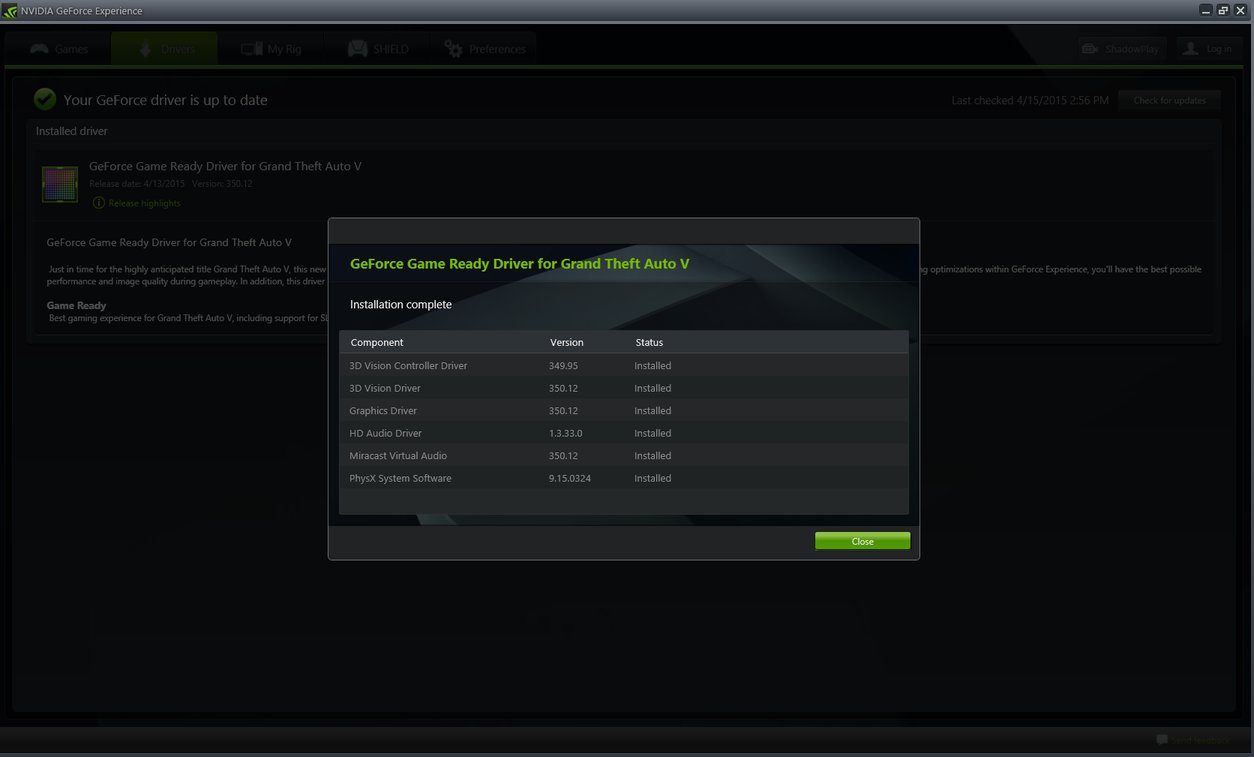This screenshot has width=1254, height=757.
Task: Click the Installed driver section heading
Action: 72,131
